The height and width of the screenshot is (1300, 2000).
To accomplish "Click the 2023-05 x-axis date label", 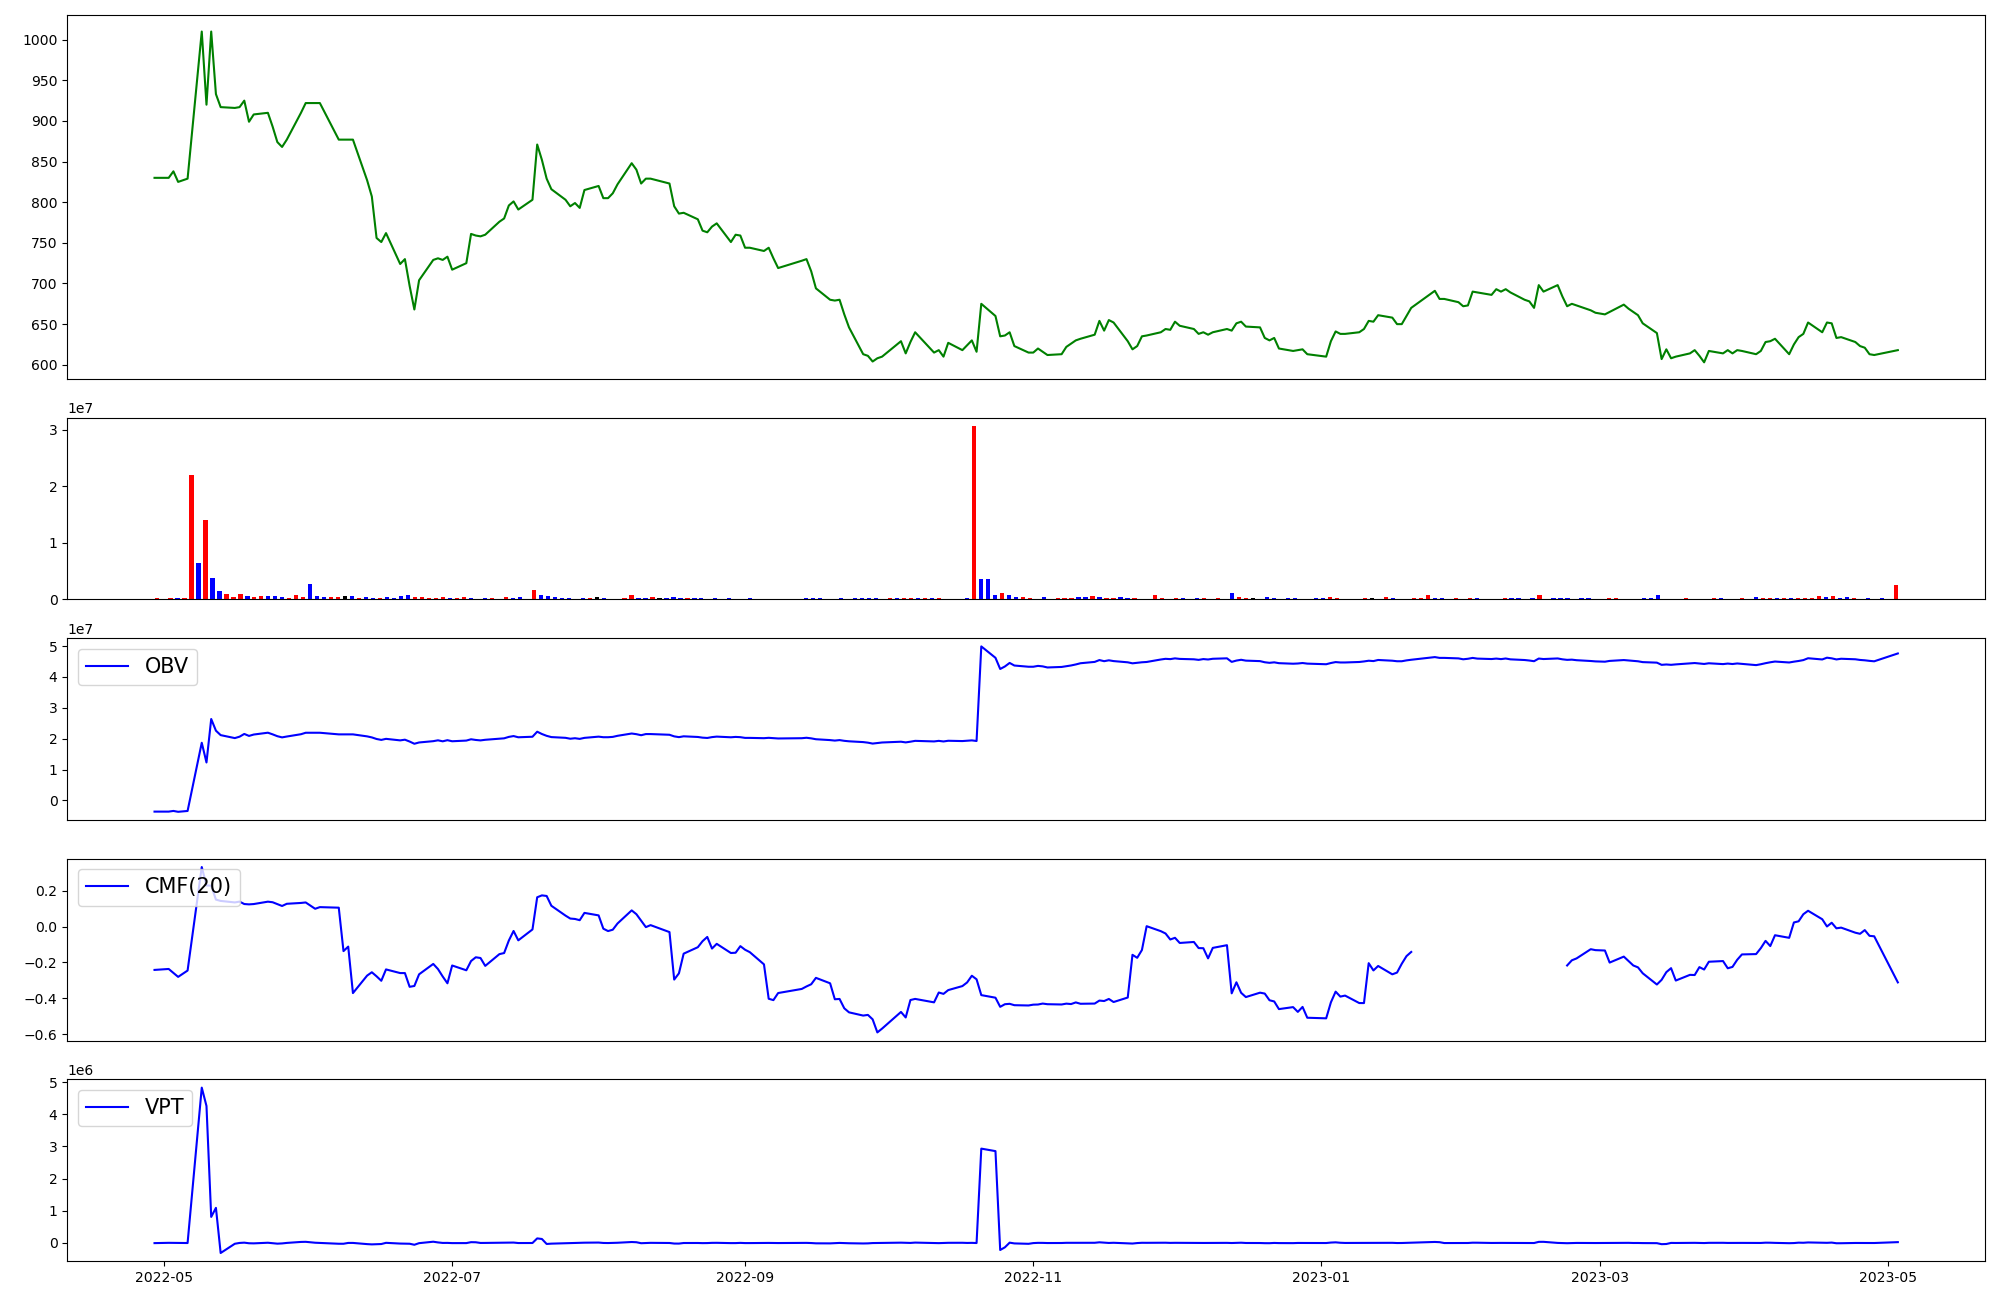I will [1888, 1277].
